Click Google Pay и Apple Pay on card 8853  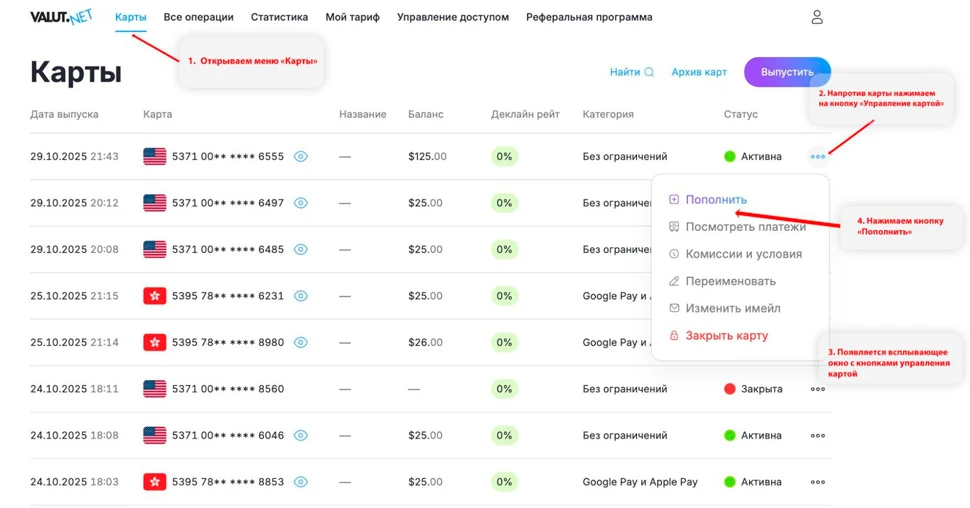pyautogui.click(x=640, y=481)
